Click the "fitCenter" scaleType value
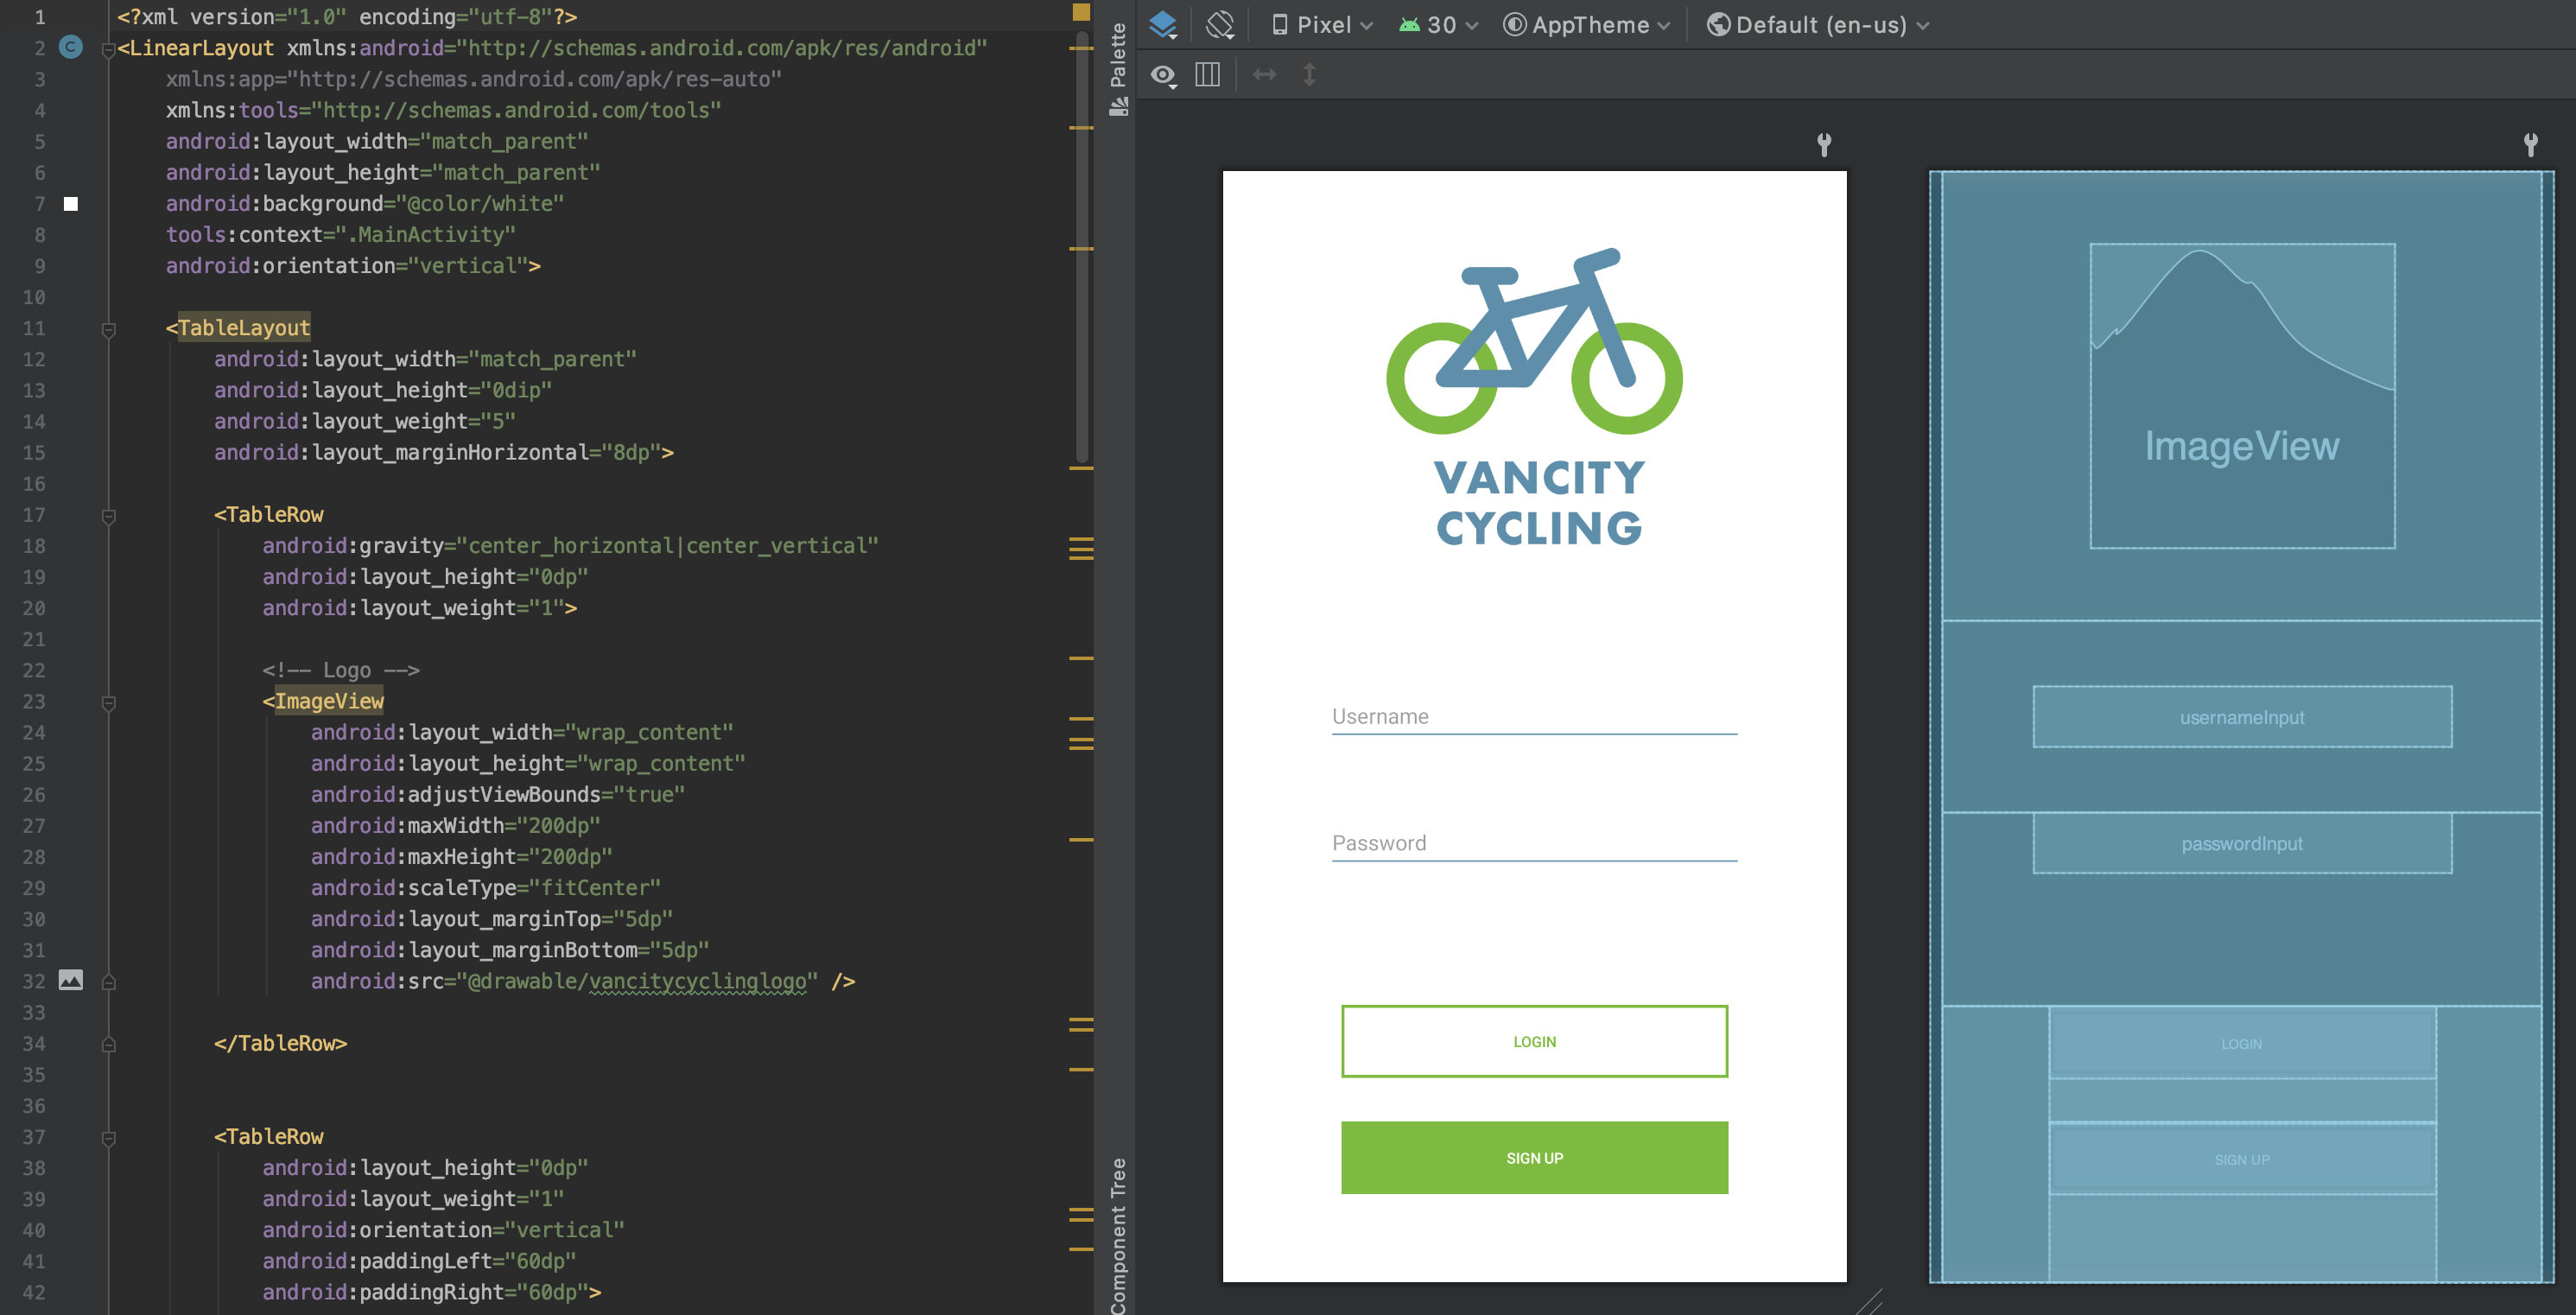The width and height of the screenshot is (2576, 1315). [x=595, y=888]
